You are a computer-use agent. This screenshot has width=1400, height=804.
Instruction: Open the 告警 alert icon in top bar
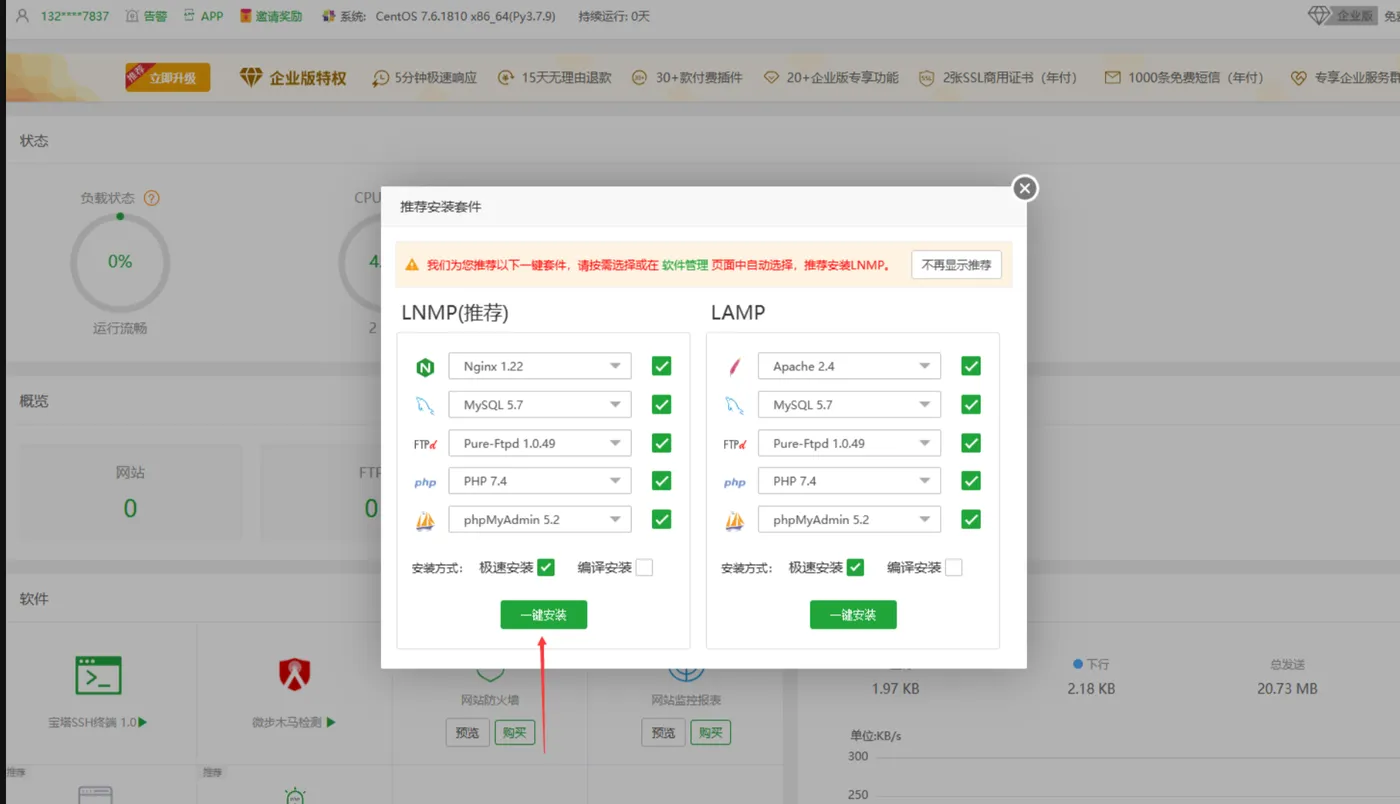133,16
